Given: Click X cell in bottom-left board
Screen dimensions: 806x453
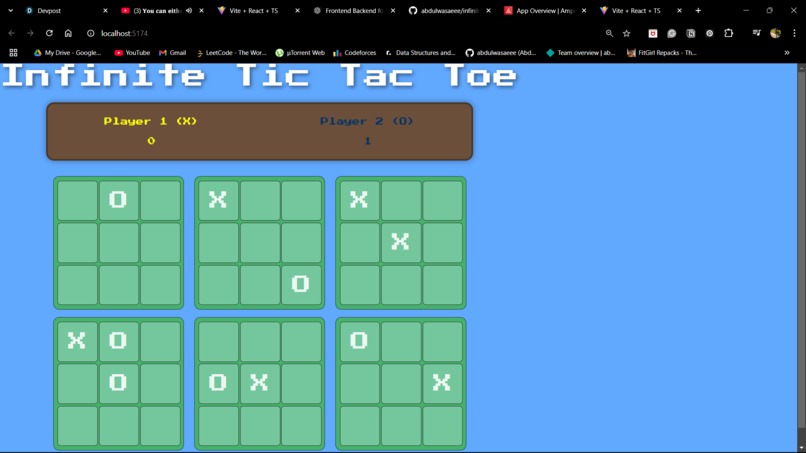Looking at the screenshot, I should pyautogui.click(x=77, y=341).
